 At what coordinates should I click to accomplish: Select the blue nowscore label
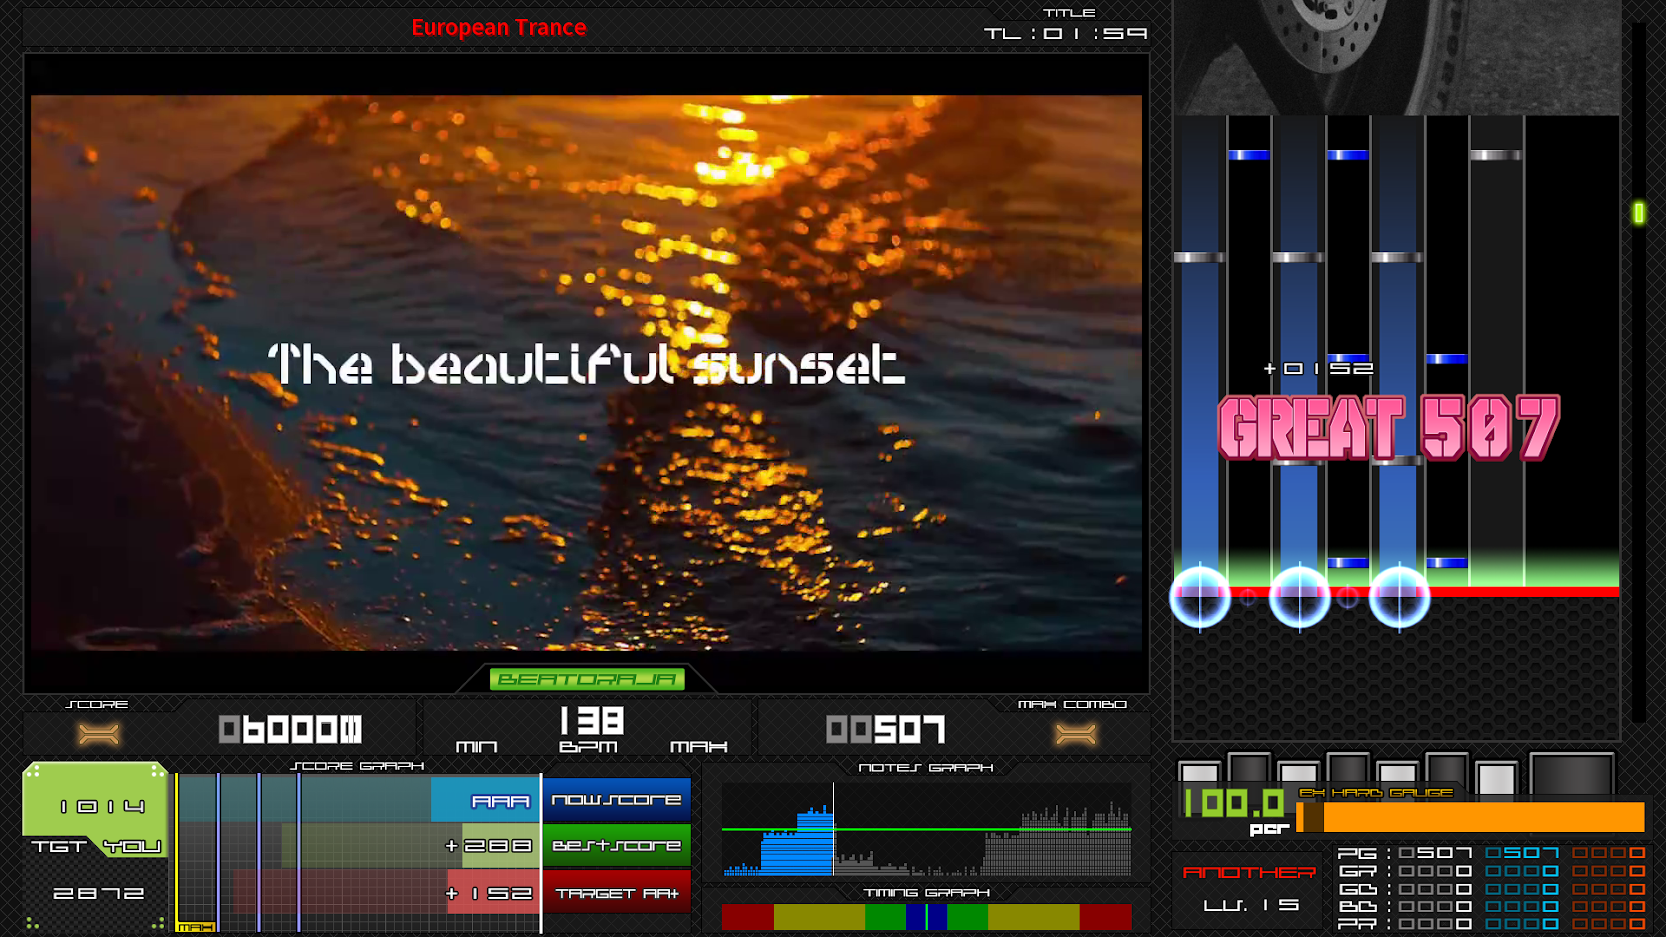point(617,800)
